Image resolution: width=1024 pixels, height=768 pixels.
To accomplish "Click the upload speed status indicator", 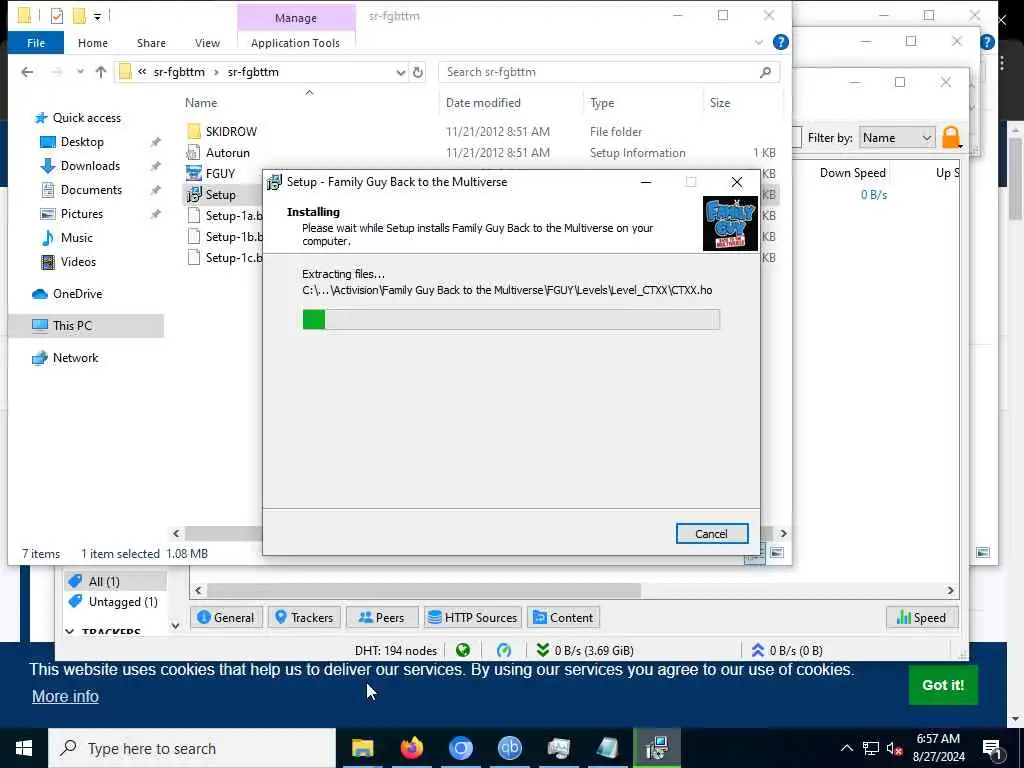I will [x=787, y=650].
